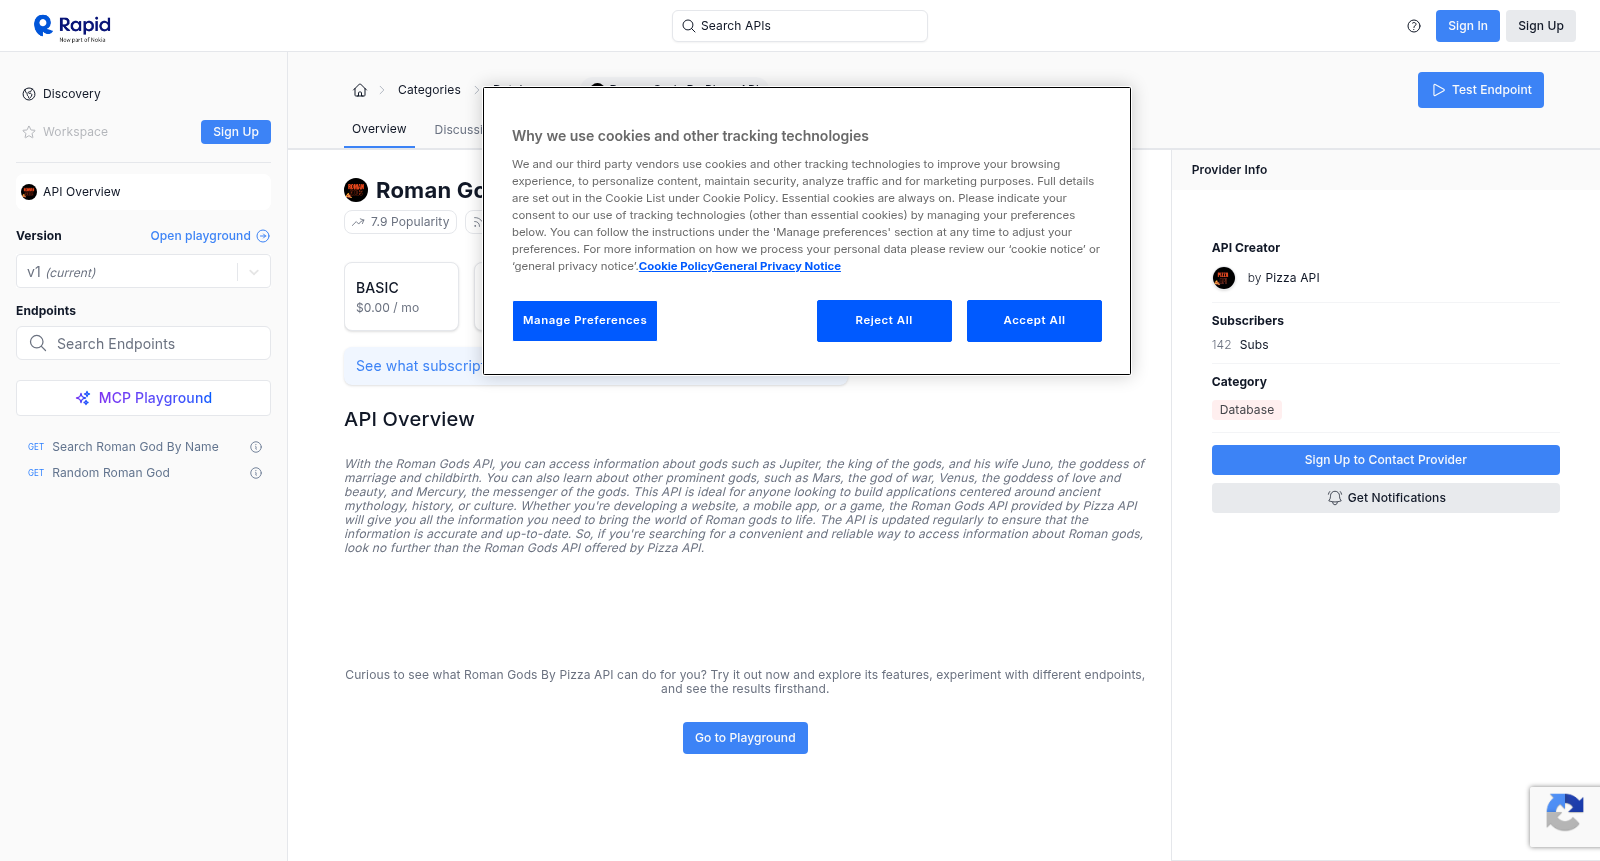Image resolution: width=1600 pixels, height=861 pixels.
Task: Accept All cookies
Action: coord(1034,321)
